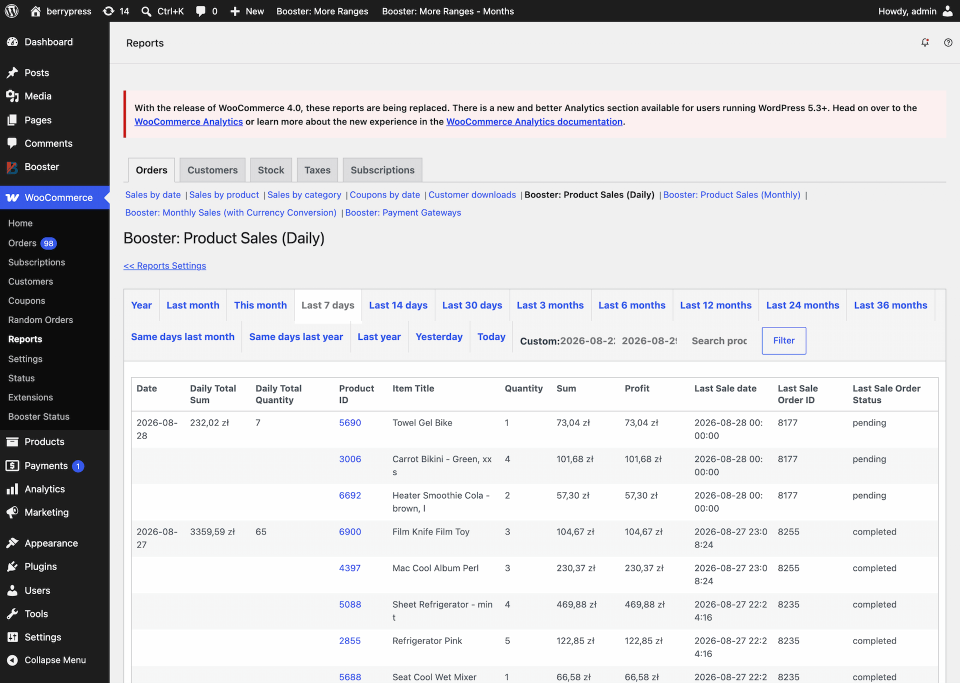960x683 pixels.
Task: Open Booster: Product Sales (Monthly) report
Action: tap(732, 195)
